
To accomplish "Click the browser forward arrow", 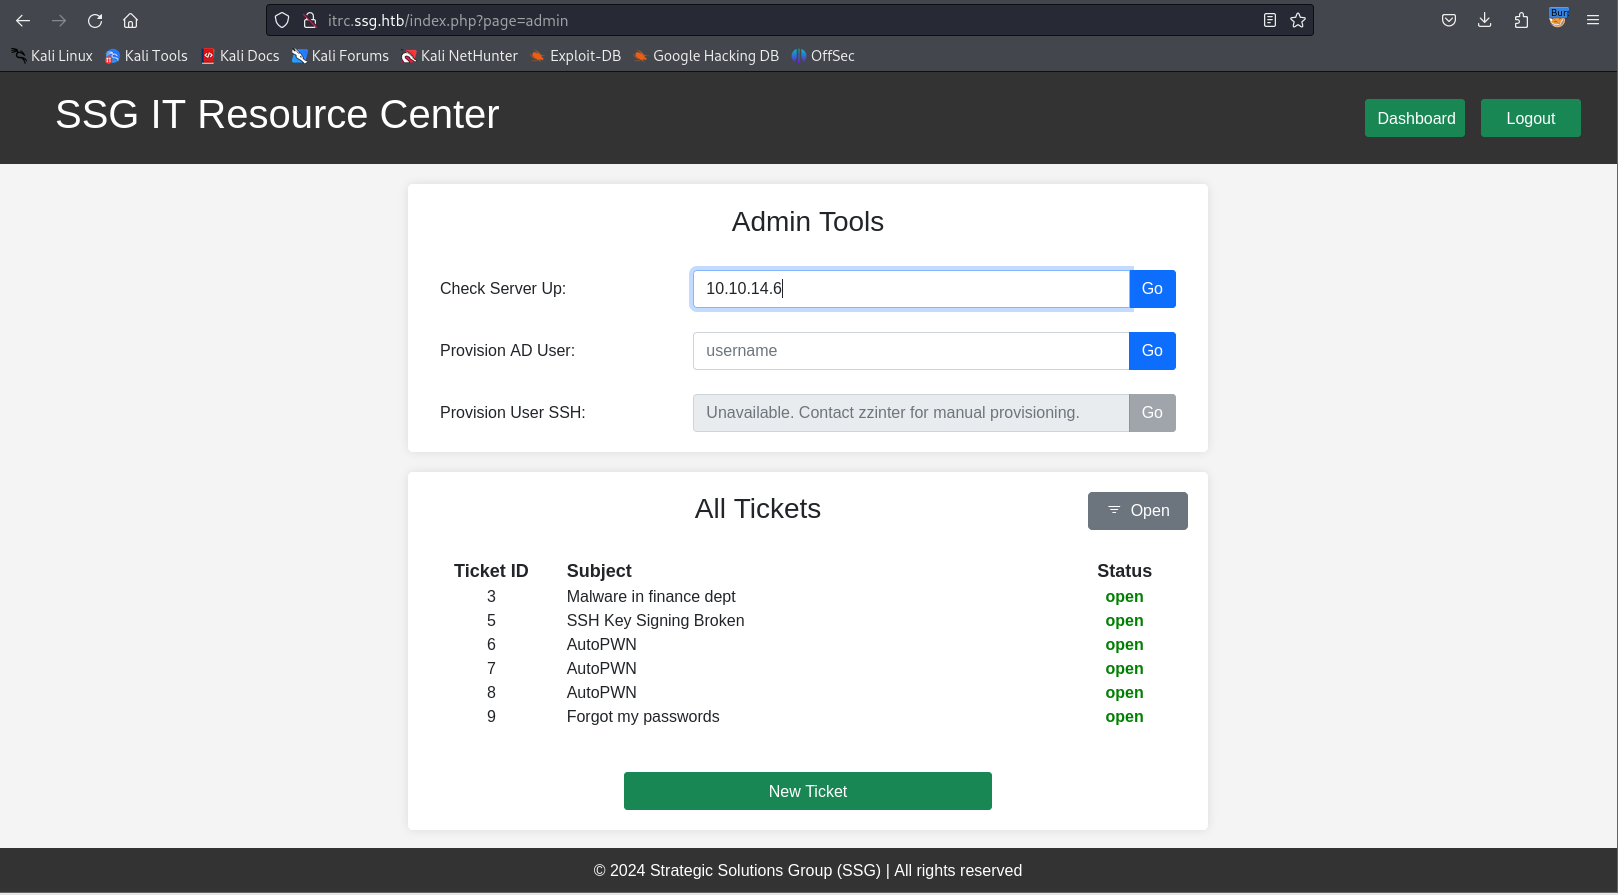I will click(59, 20).
